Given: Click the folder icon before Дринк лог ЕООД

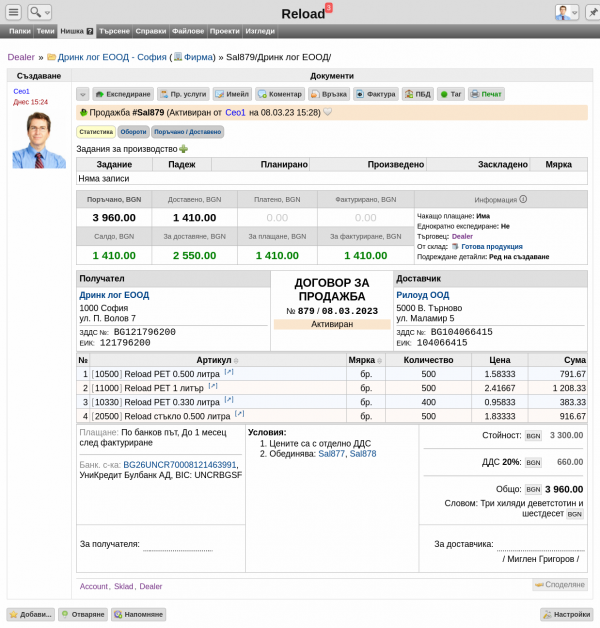Looking at the screenshot, I should pos(51,57).
